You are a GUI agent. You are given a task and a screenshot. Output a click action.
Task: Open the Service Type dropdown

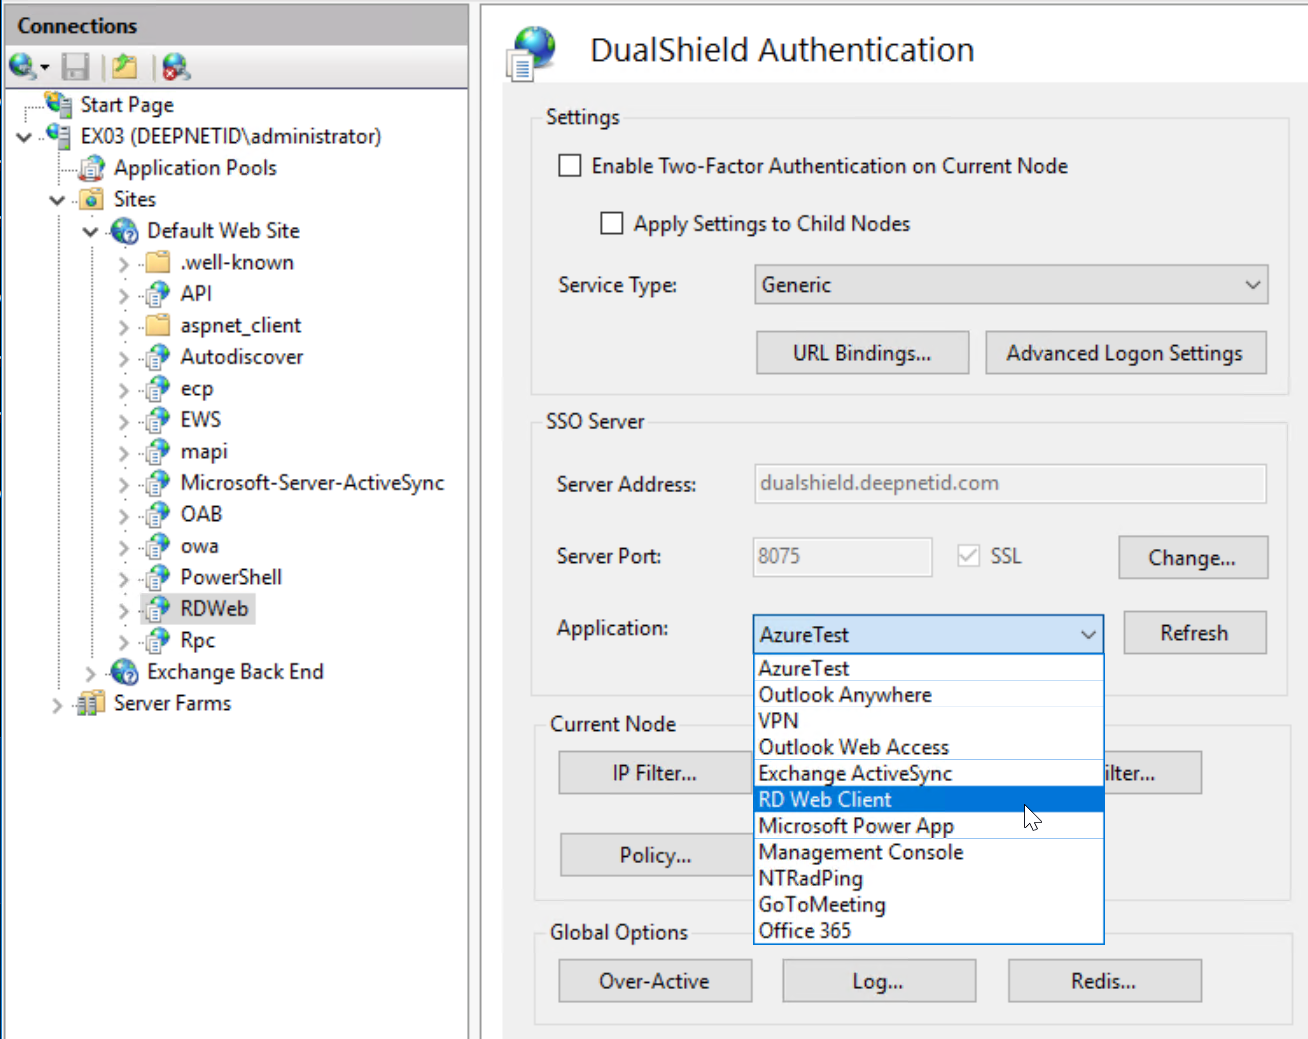point(1010,285)
